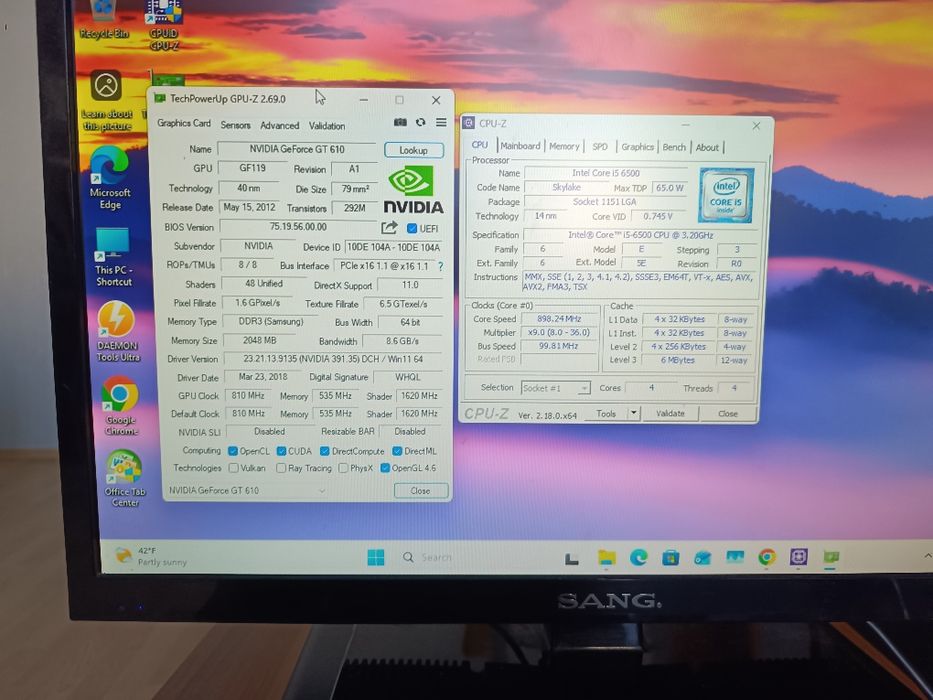The image size is (933, 700).
Task: Open the 'This PC - Shortcut' desktop icon
Action: [x=113, y=257]
